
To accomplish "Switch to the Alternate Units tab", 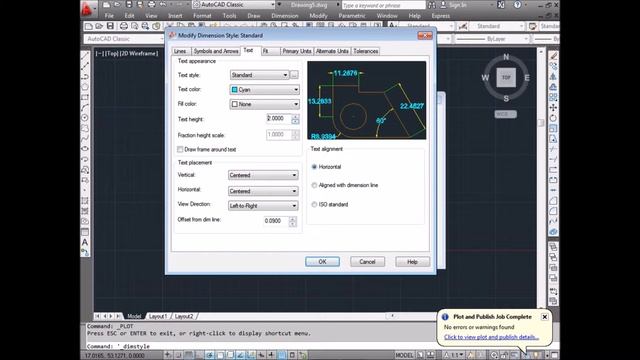I will point(332,51).
